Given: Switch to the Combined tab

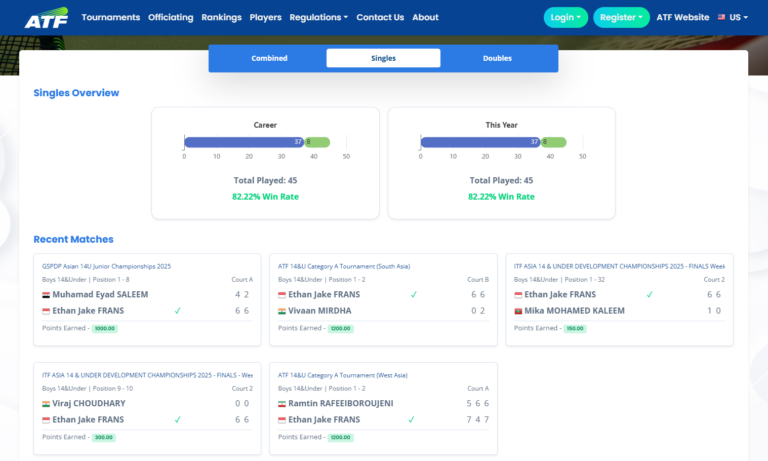Looking at the screenshot, I should tap(269, 58).
